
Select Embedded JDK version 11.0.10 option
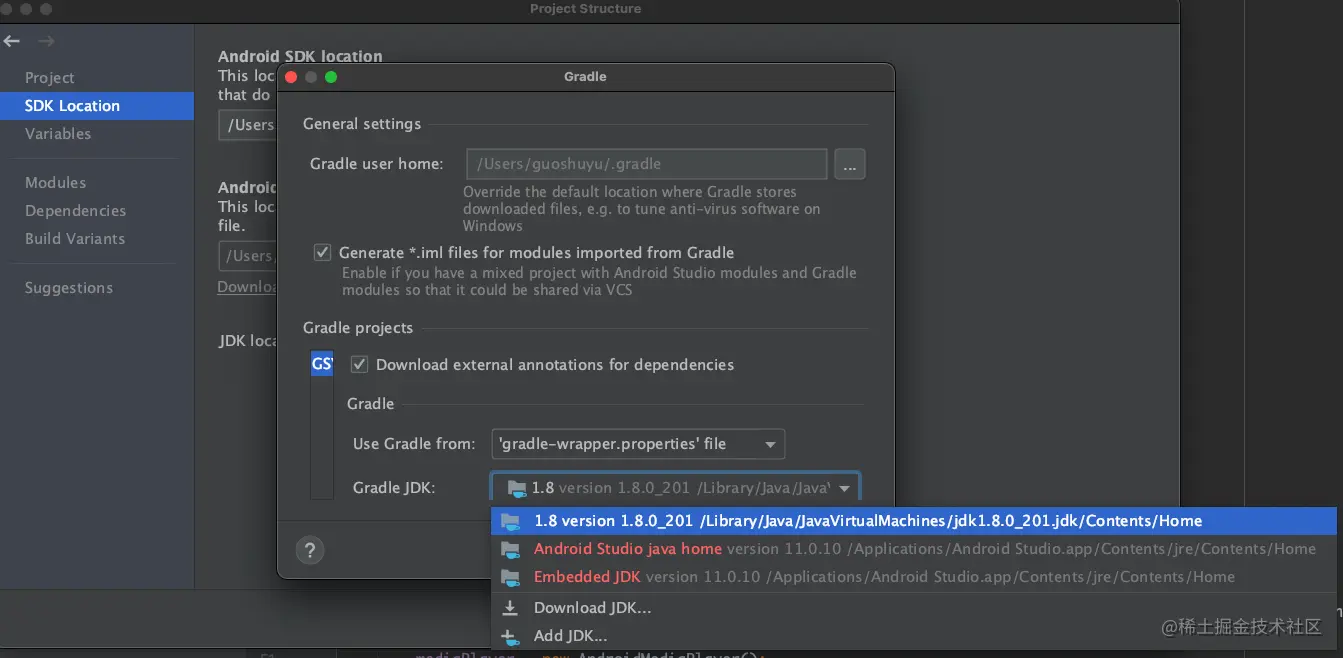pos(914,577)
